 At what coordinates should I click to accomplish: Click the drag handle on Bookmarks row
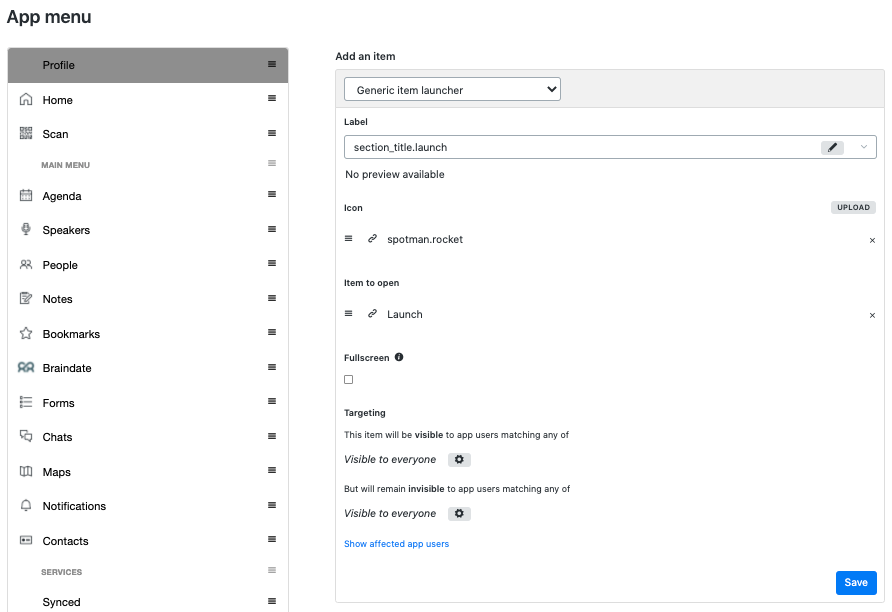pyautogui.click(x=272, y=332)
